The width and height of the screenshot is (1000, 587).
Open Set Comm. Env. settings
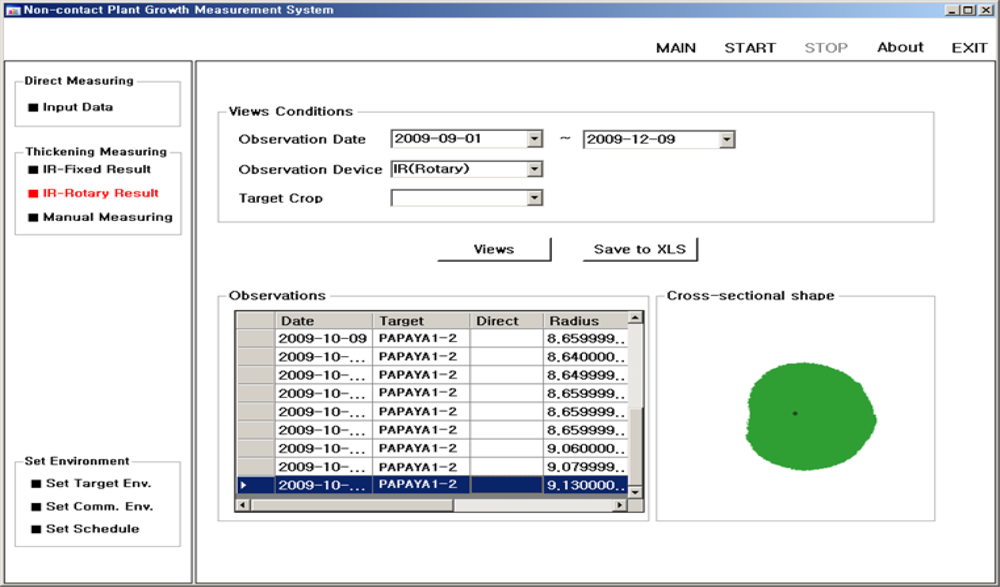[x=98, y=506]
